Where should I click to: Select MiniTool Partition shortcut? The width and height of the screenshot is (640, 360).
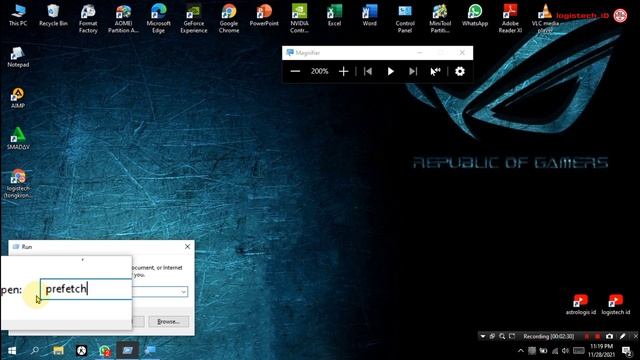440,18
